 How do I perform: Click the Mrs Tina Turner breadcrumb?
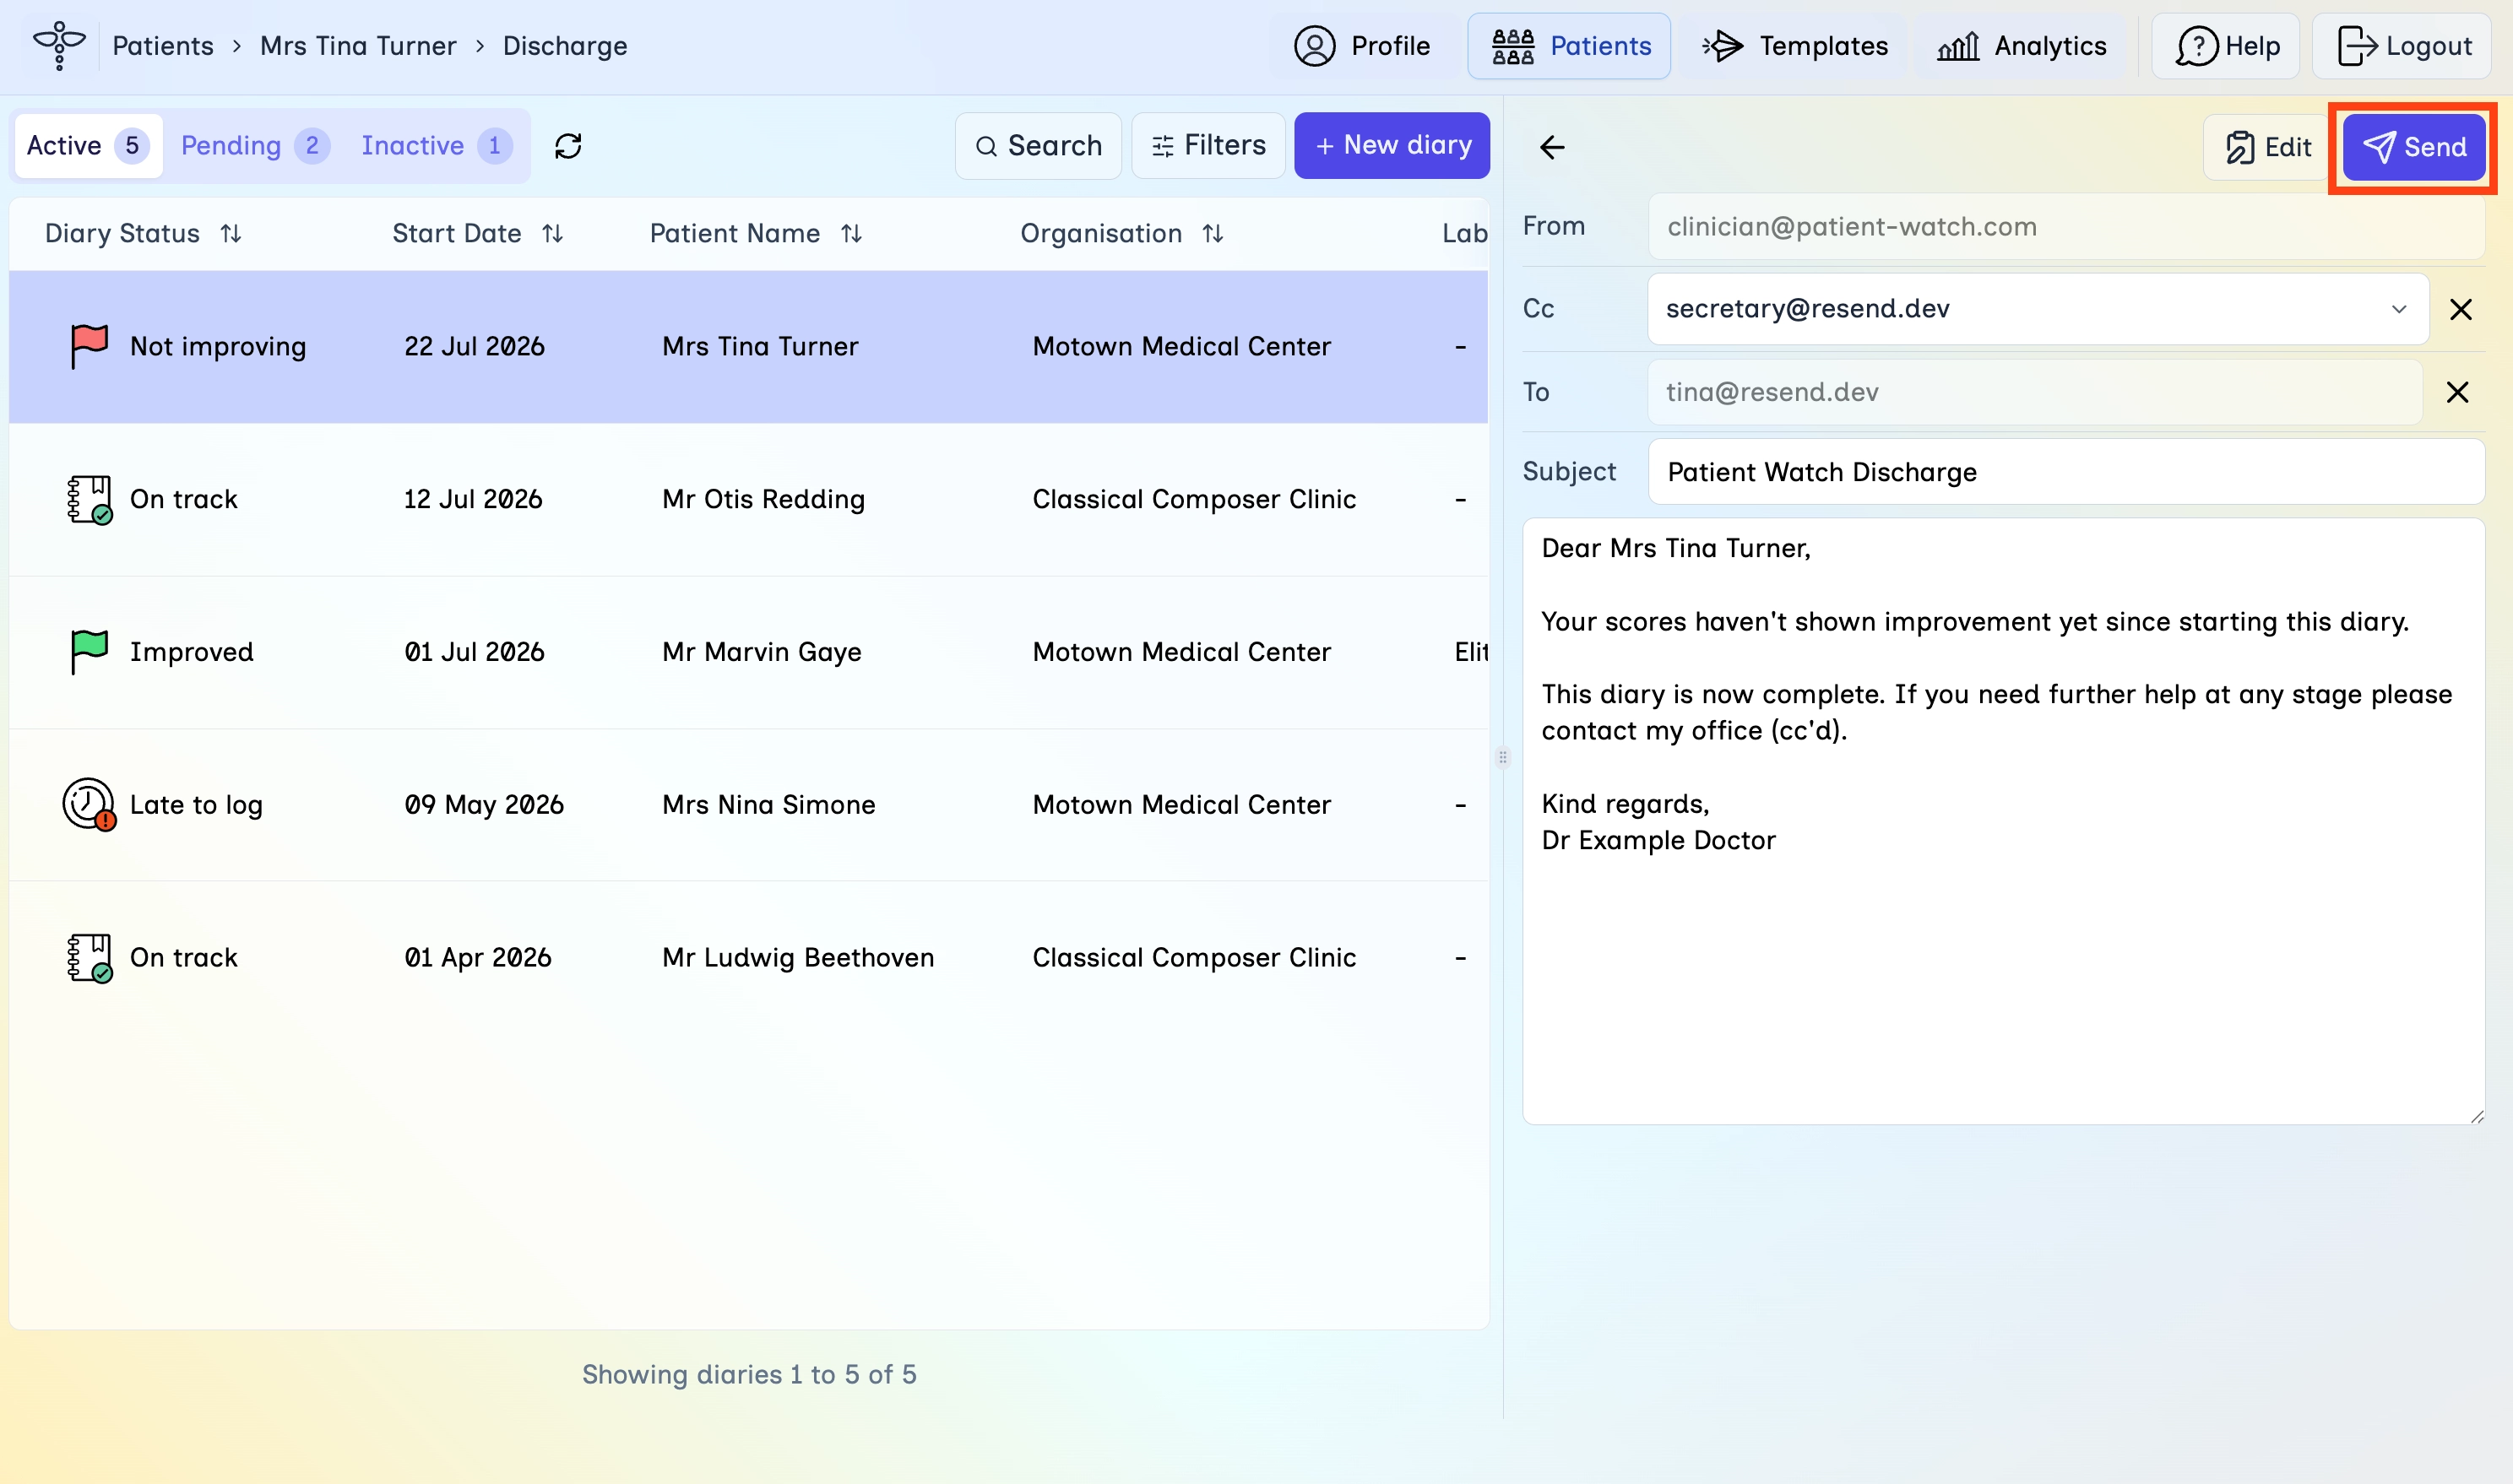click(x=358, y=46)
